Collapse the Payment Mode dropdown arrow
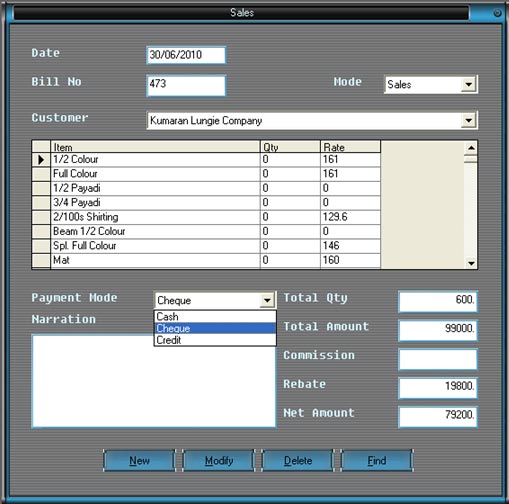 pyautogui.click(x=267, y=300)
